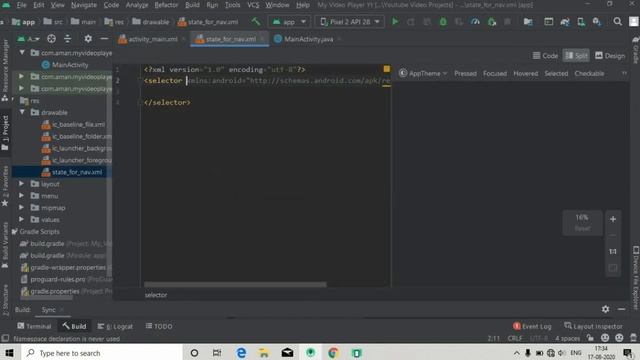Open the Navigate menu
Image resolution: width=640 pixels, height=360 pixels.
click(84, 5)
